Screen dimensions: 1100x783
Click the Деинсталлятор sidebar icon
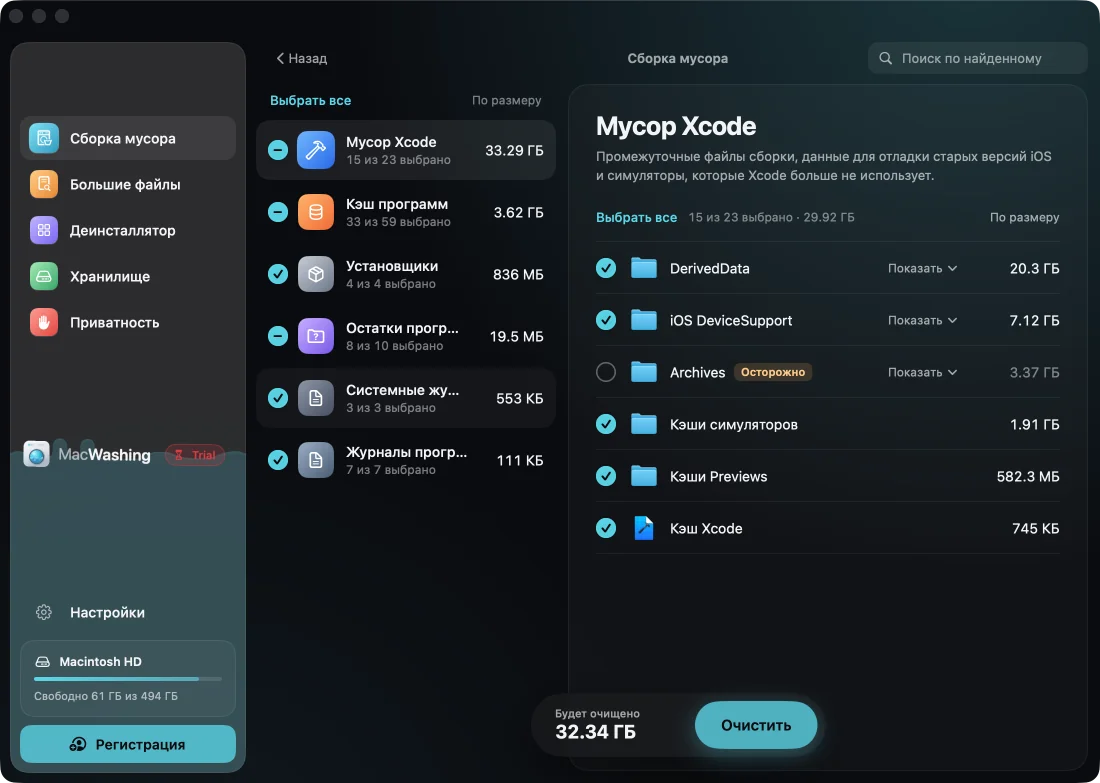point(43,230)
